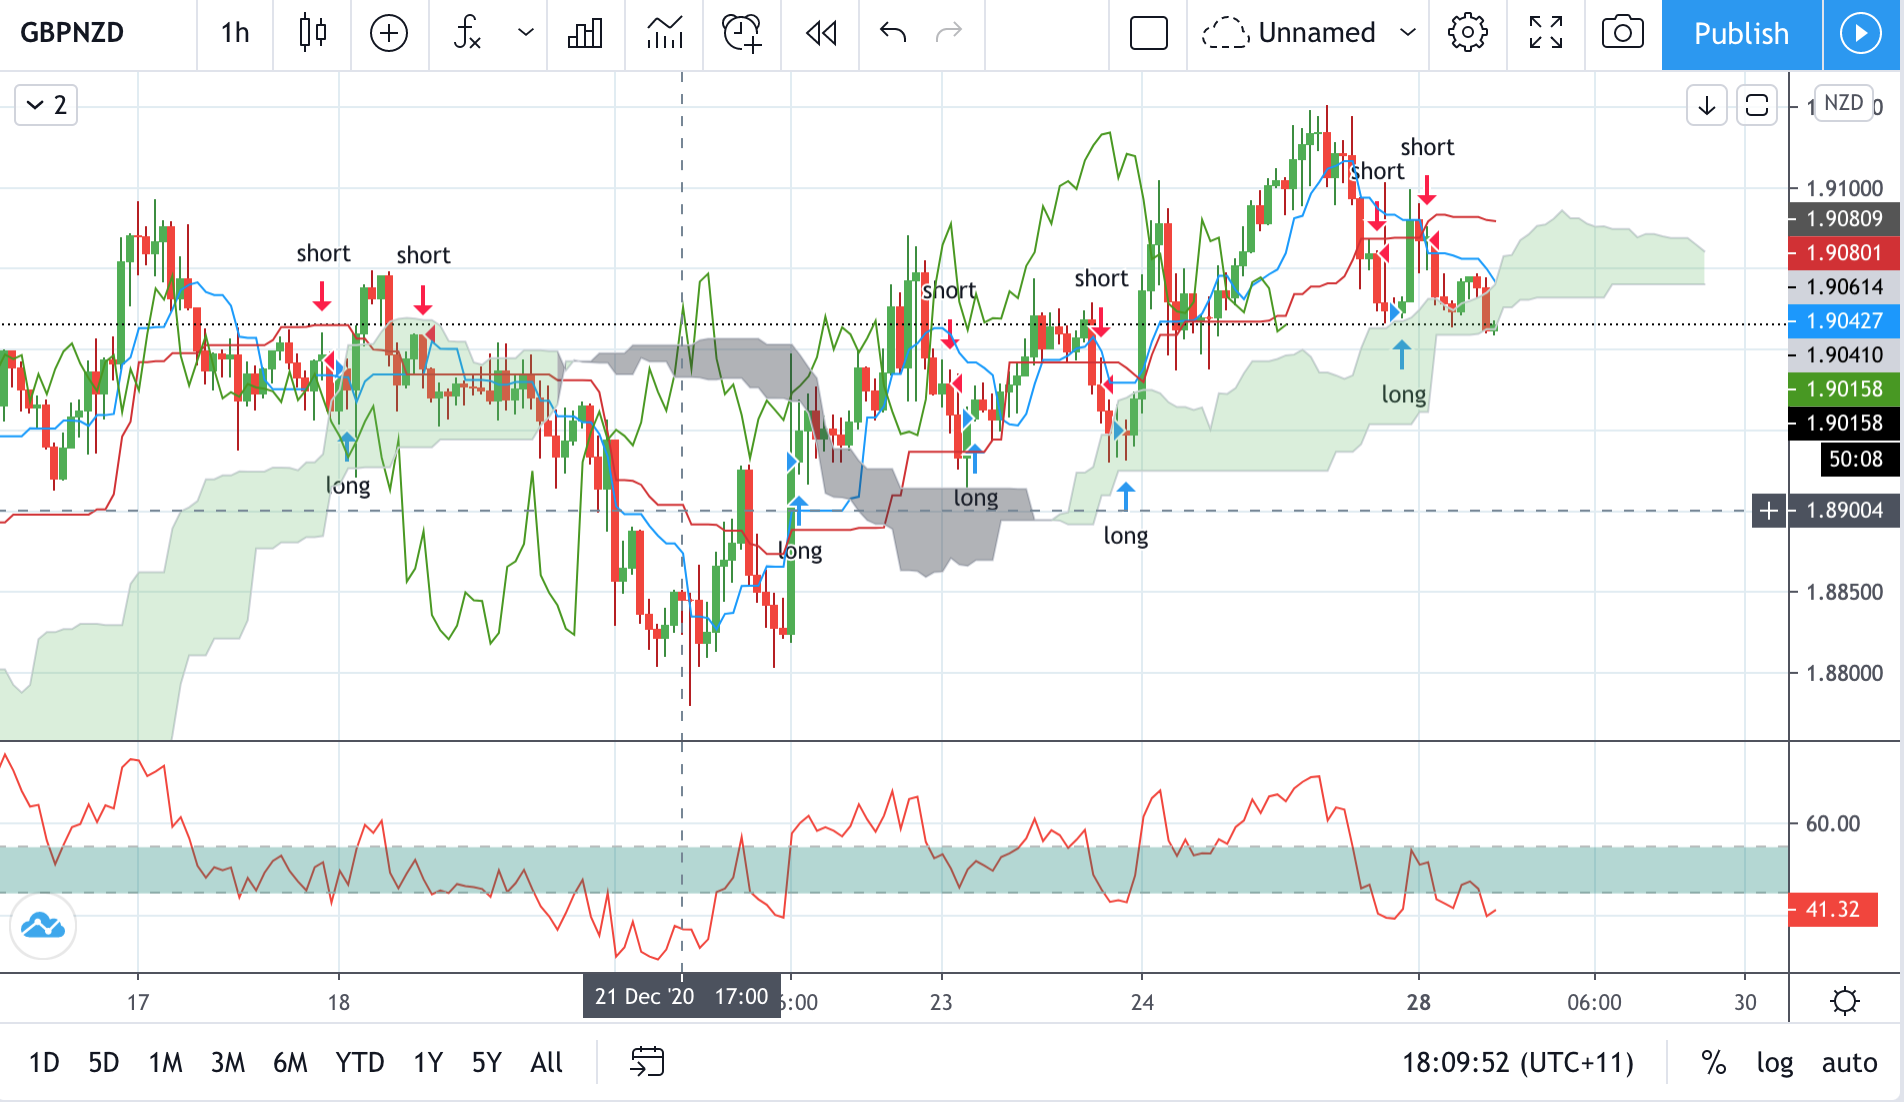The height and width of the screenshot is (1102, 1904).
Task: Click the 60.00 RSI scale label
Action: (1833, 824)
